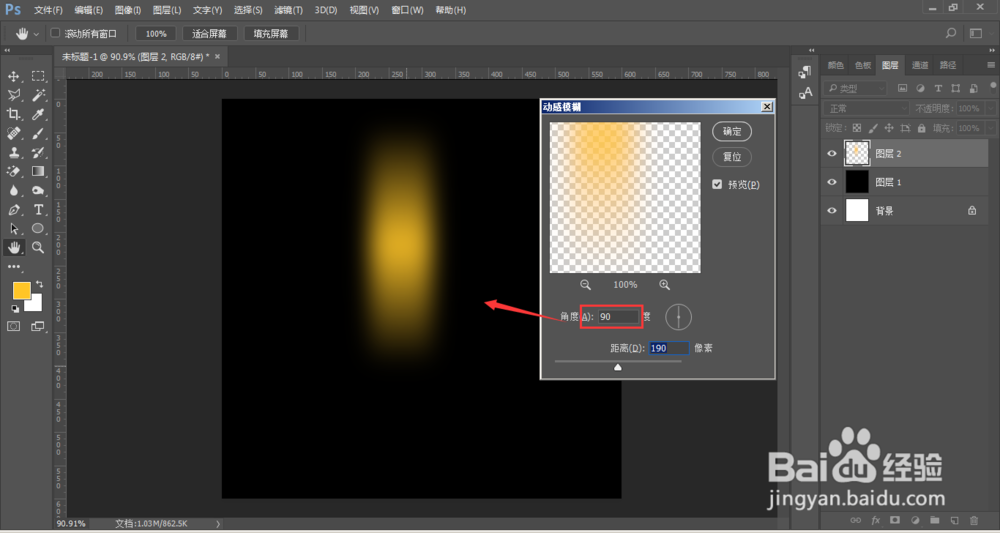Add a layer style with fx

(876, 521)
